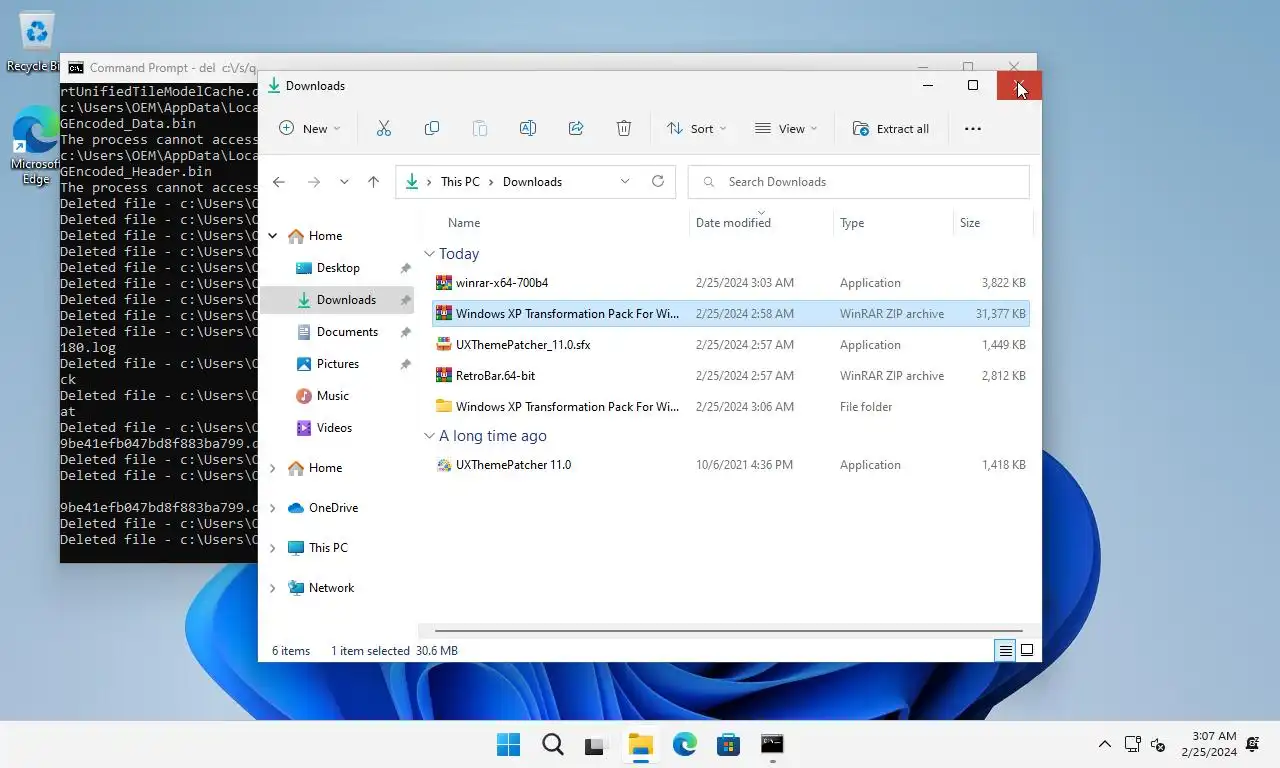Open Microsoft Store from taskbar
The width and height of the screenshot is (1280, 768).
click(728, 744)
